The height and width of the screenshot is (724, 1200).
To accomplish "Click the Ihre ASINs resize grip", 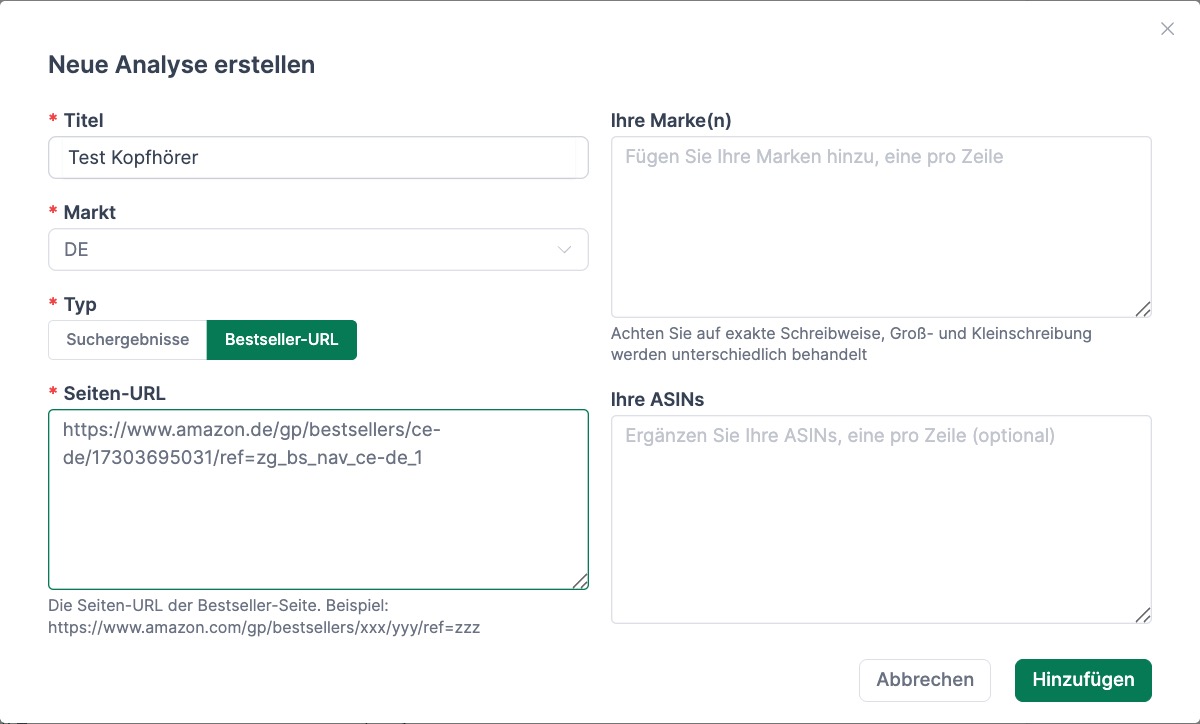I will (1143, 615).
